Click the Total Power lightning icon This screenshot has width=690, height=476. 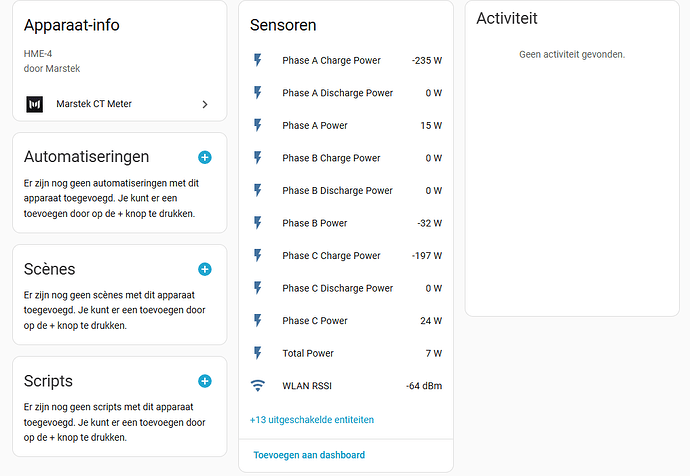click(257, 353)
